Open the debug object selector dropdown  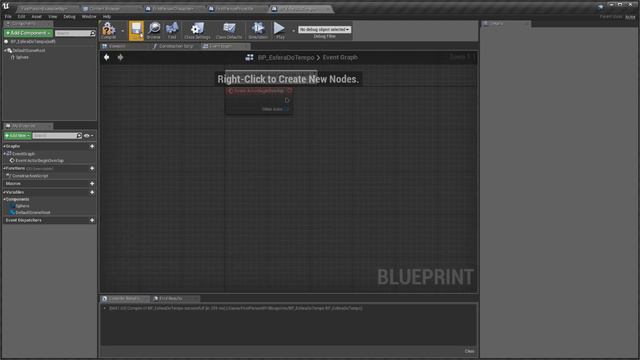tap(324, 30)
